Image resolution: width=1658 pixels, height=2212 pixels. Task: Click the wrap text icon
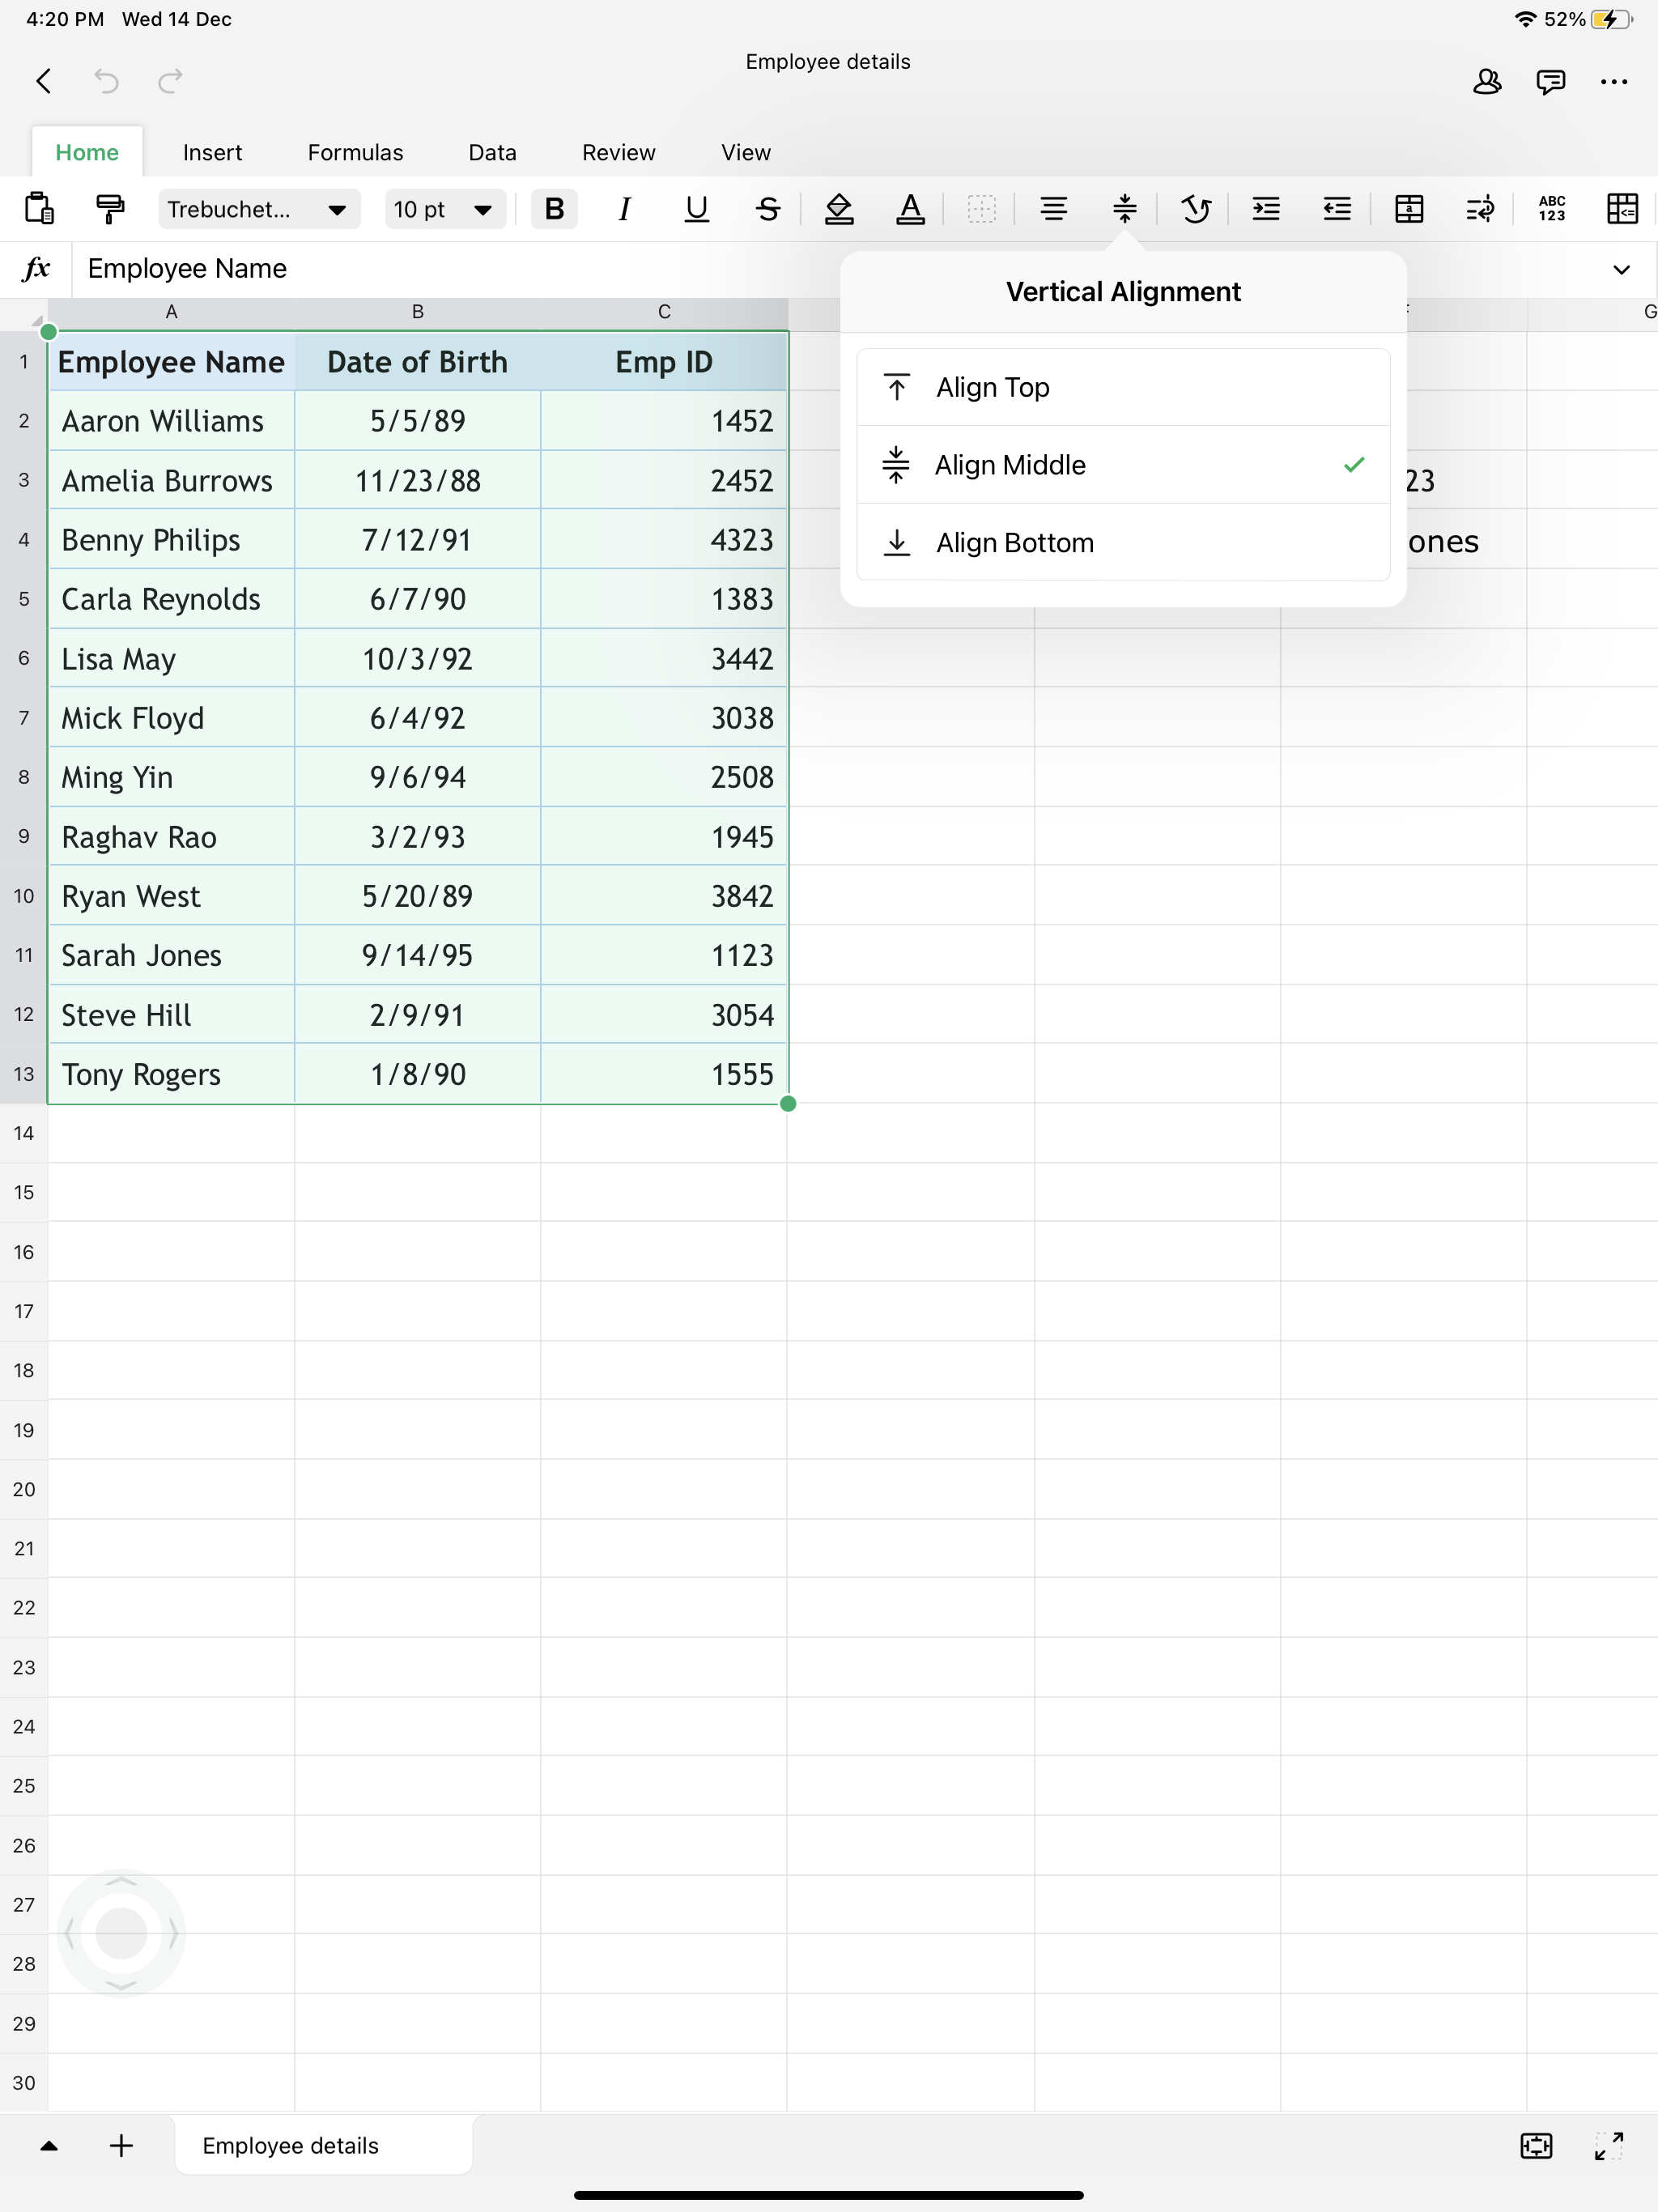coord(1479,209)
